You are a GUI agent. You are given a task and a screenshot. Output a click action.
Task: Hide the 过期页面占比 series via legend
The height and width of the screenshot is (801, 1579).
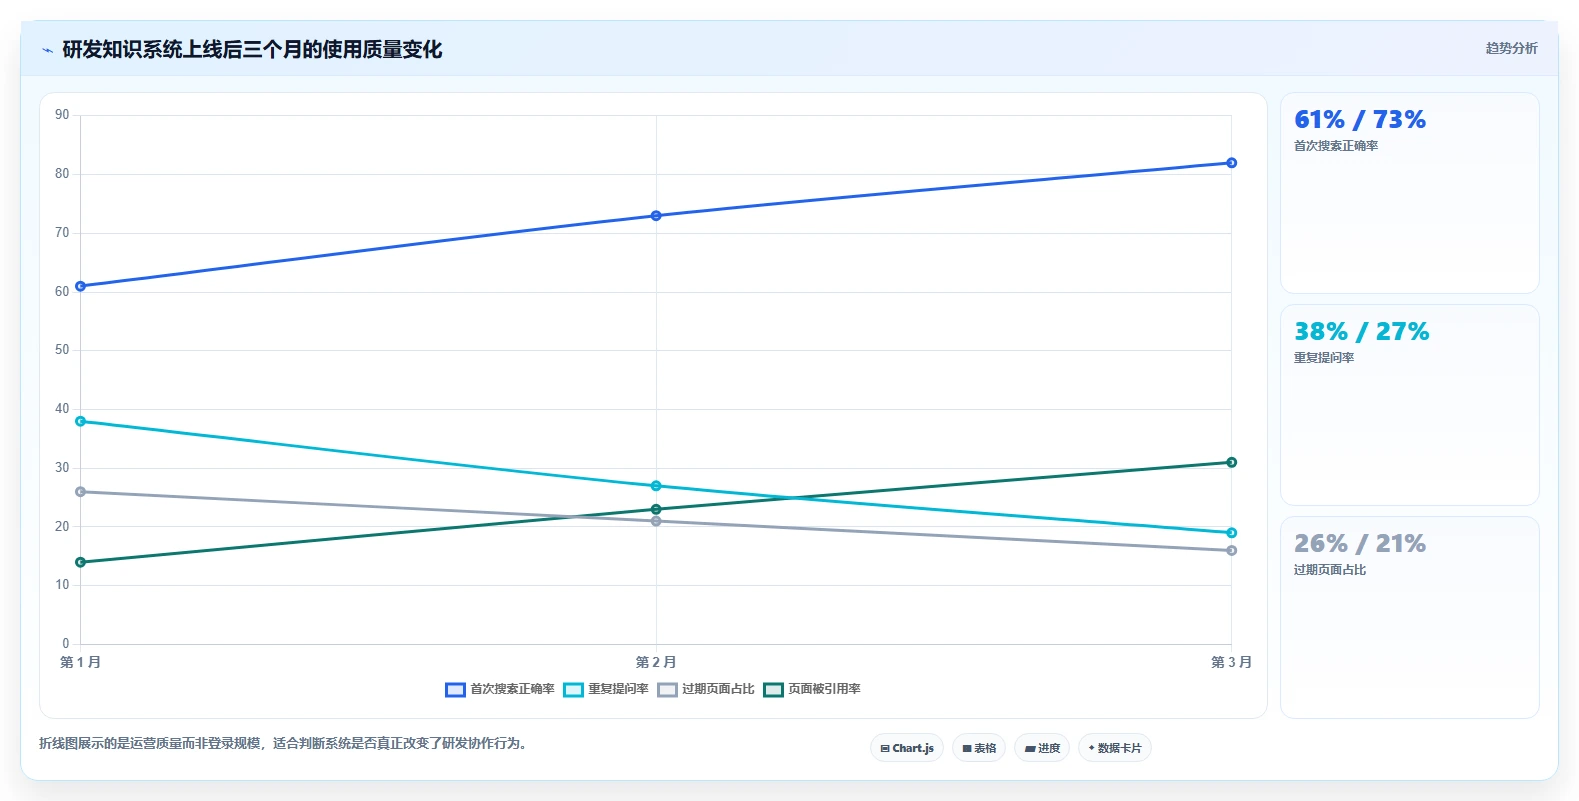click(706, 689)
